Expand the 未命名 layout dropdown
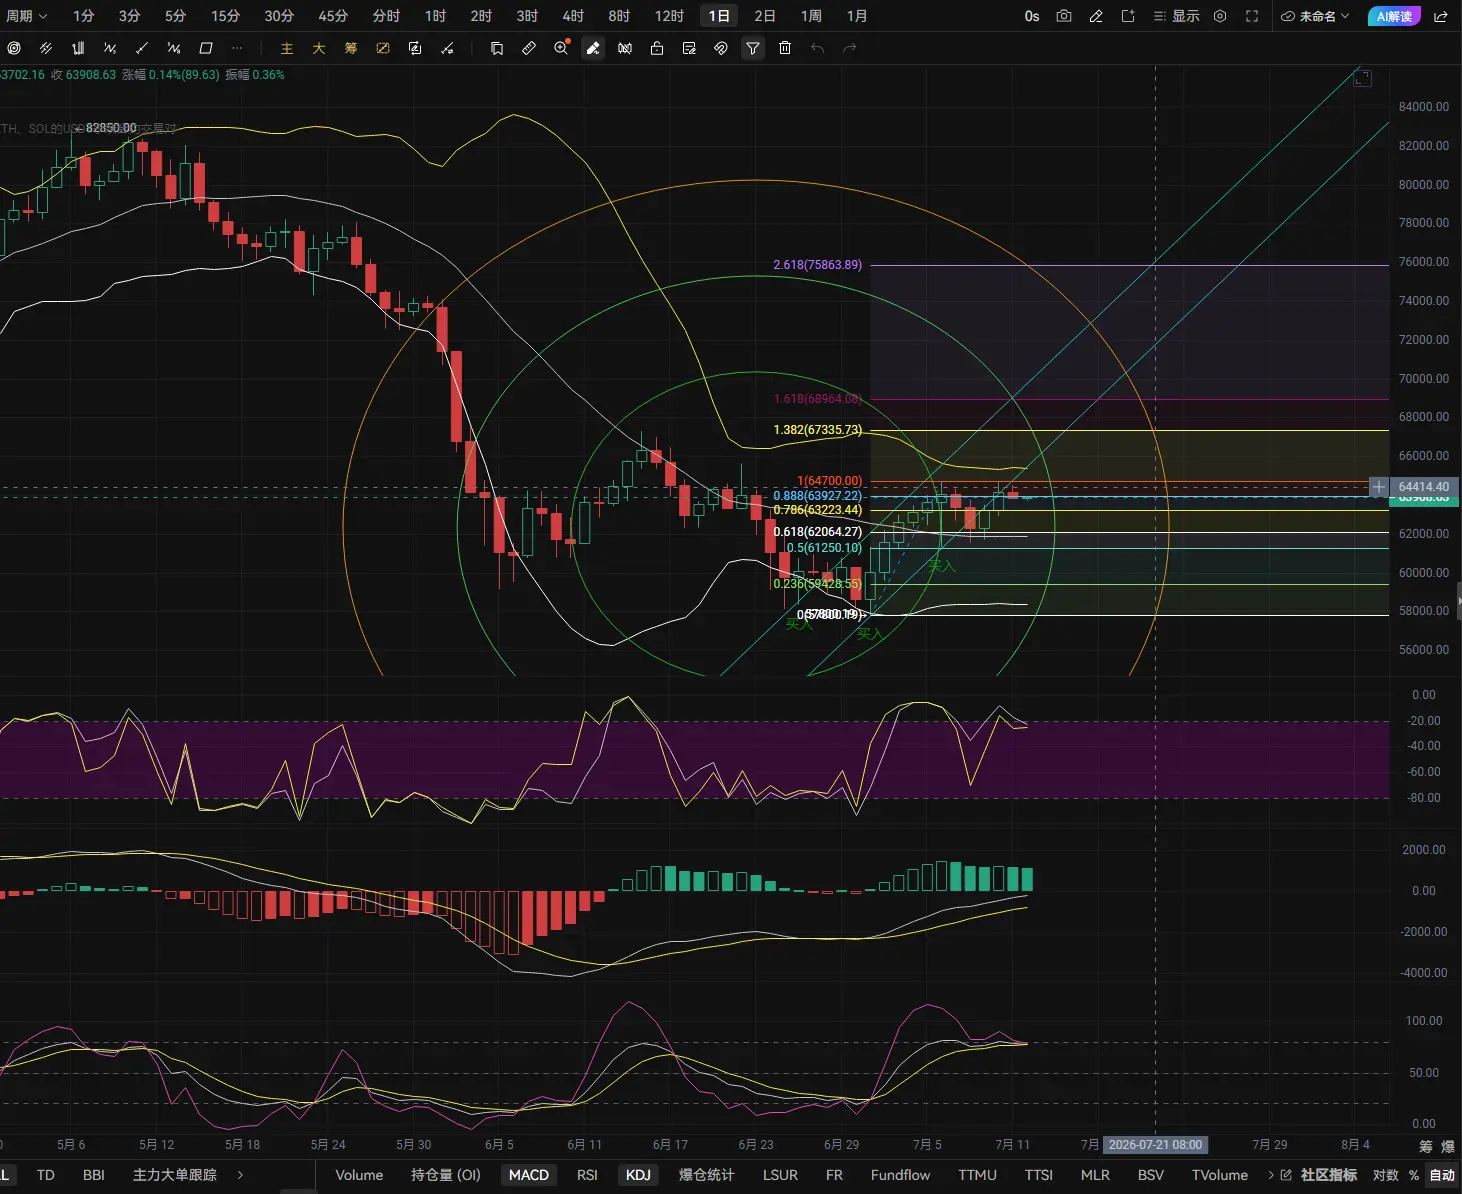Image resolution: width=1462 pixels, height=1194 pixels. click(1316, 16)
